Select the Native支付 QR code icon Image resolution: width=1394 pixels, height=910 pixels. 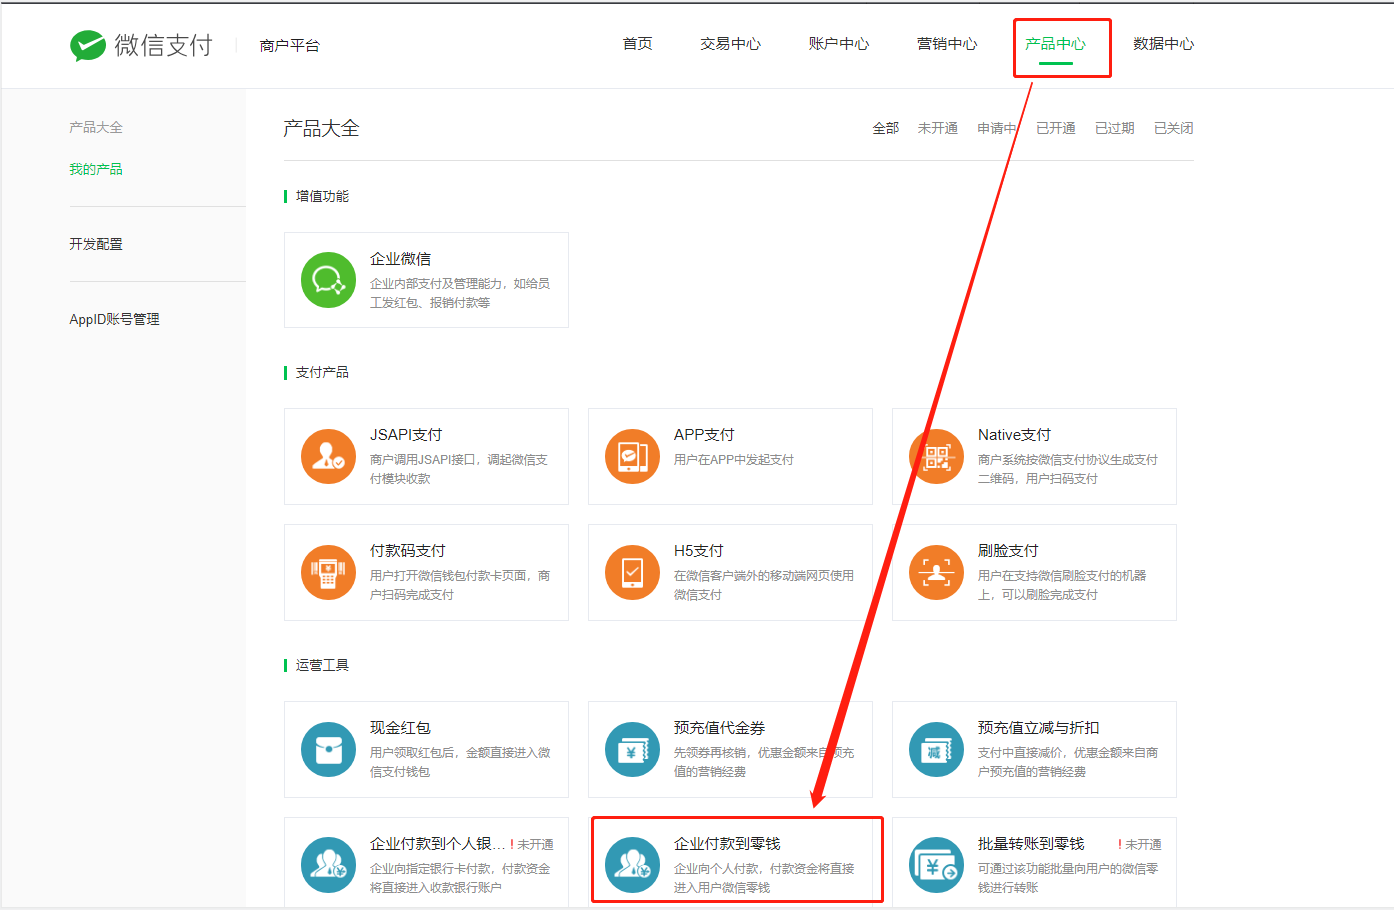(x=937, y=456)
